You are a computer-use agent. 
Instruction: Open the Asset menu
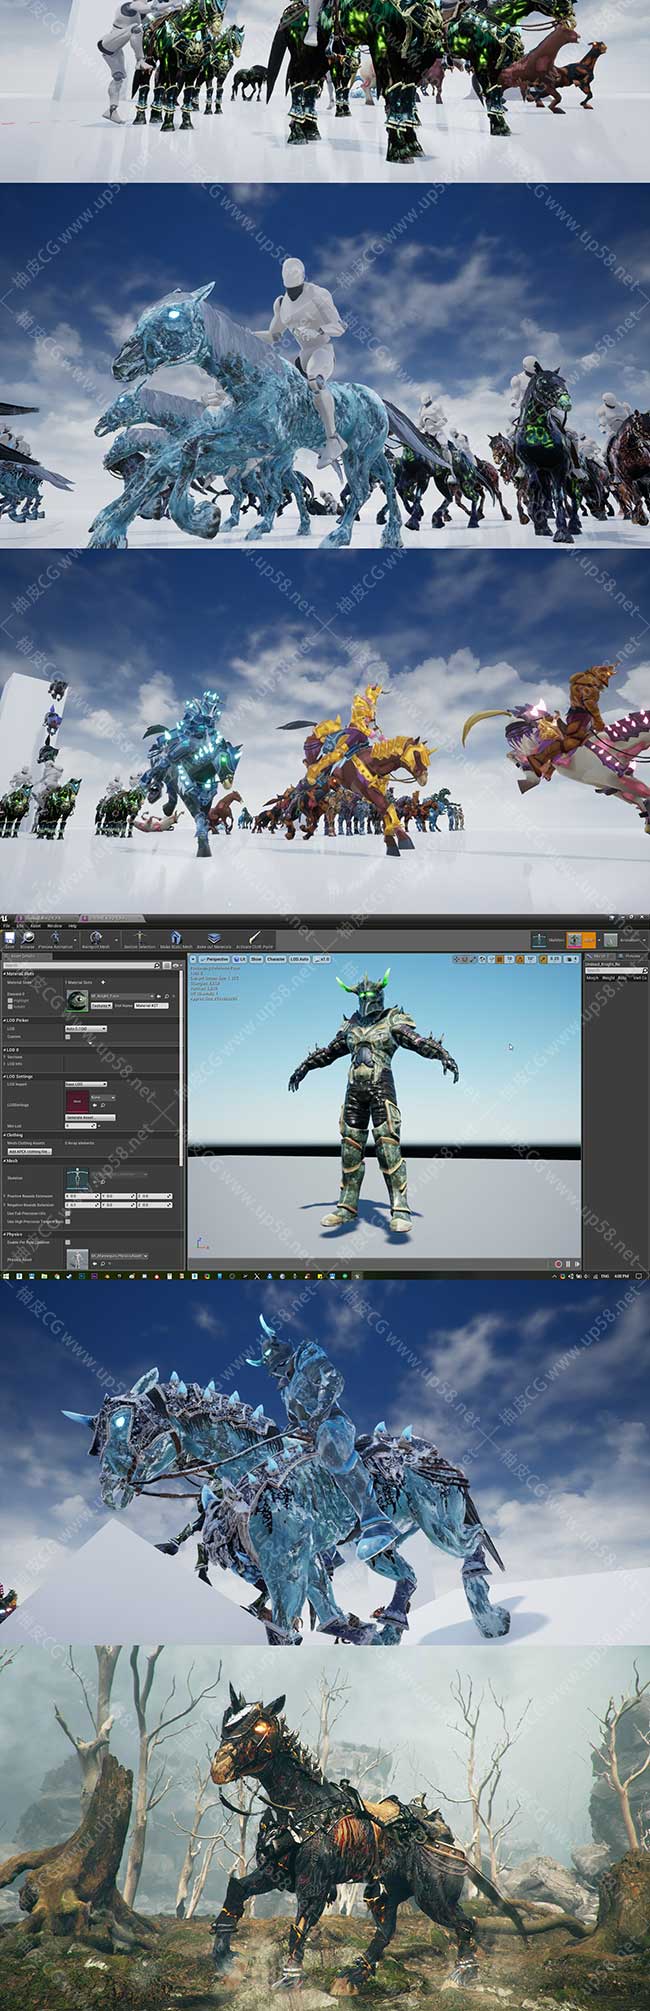(x=35, y=926)
